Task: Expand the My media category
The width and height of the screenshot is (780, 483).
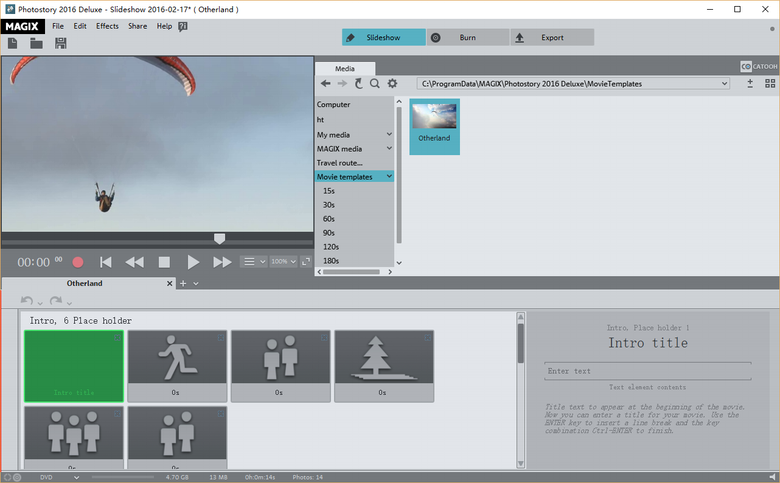Action: click(389, 134)
